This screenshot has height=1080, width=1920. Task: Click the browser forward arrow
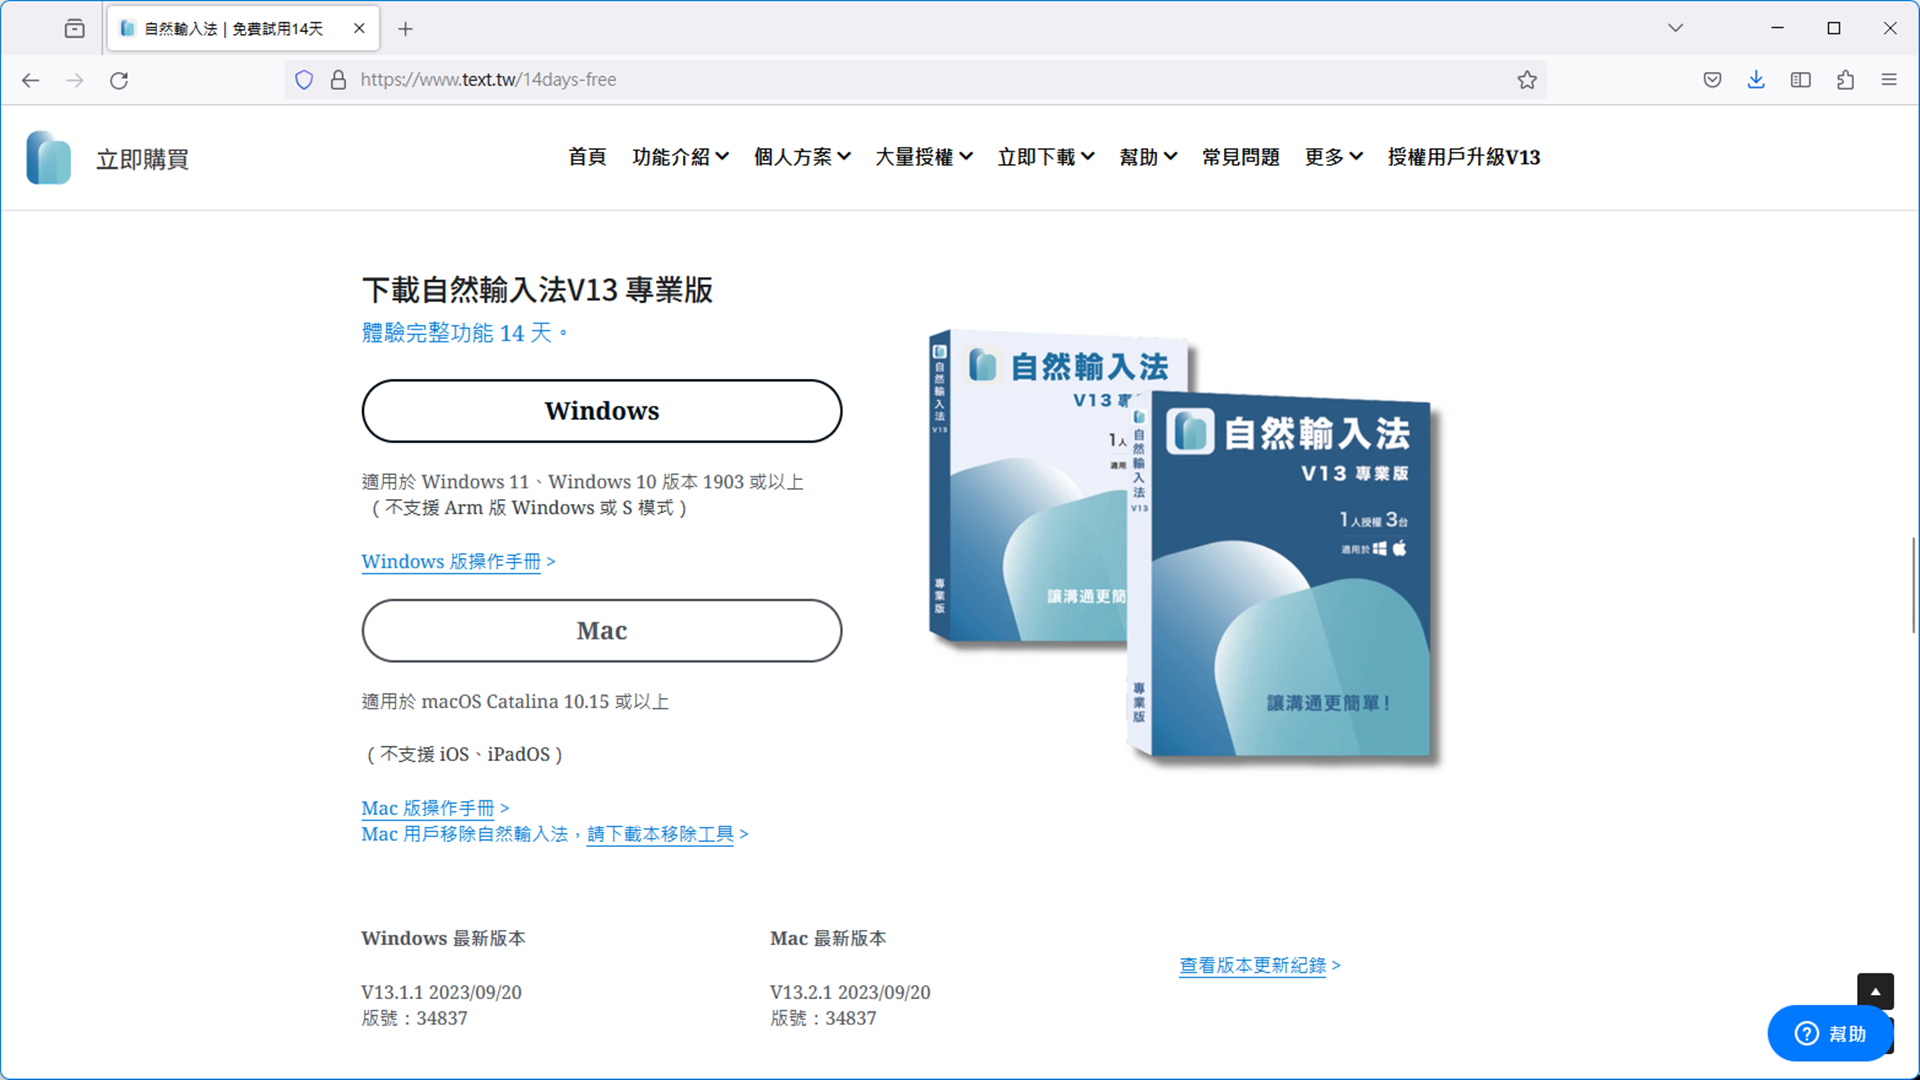tap(75, 80)
